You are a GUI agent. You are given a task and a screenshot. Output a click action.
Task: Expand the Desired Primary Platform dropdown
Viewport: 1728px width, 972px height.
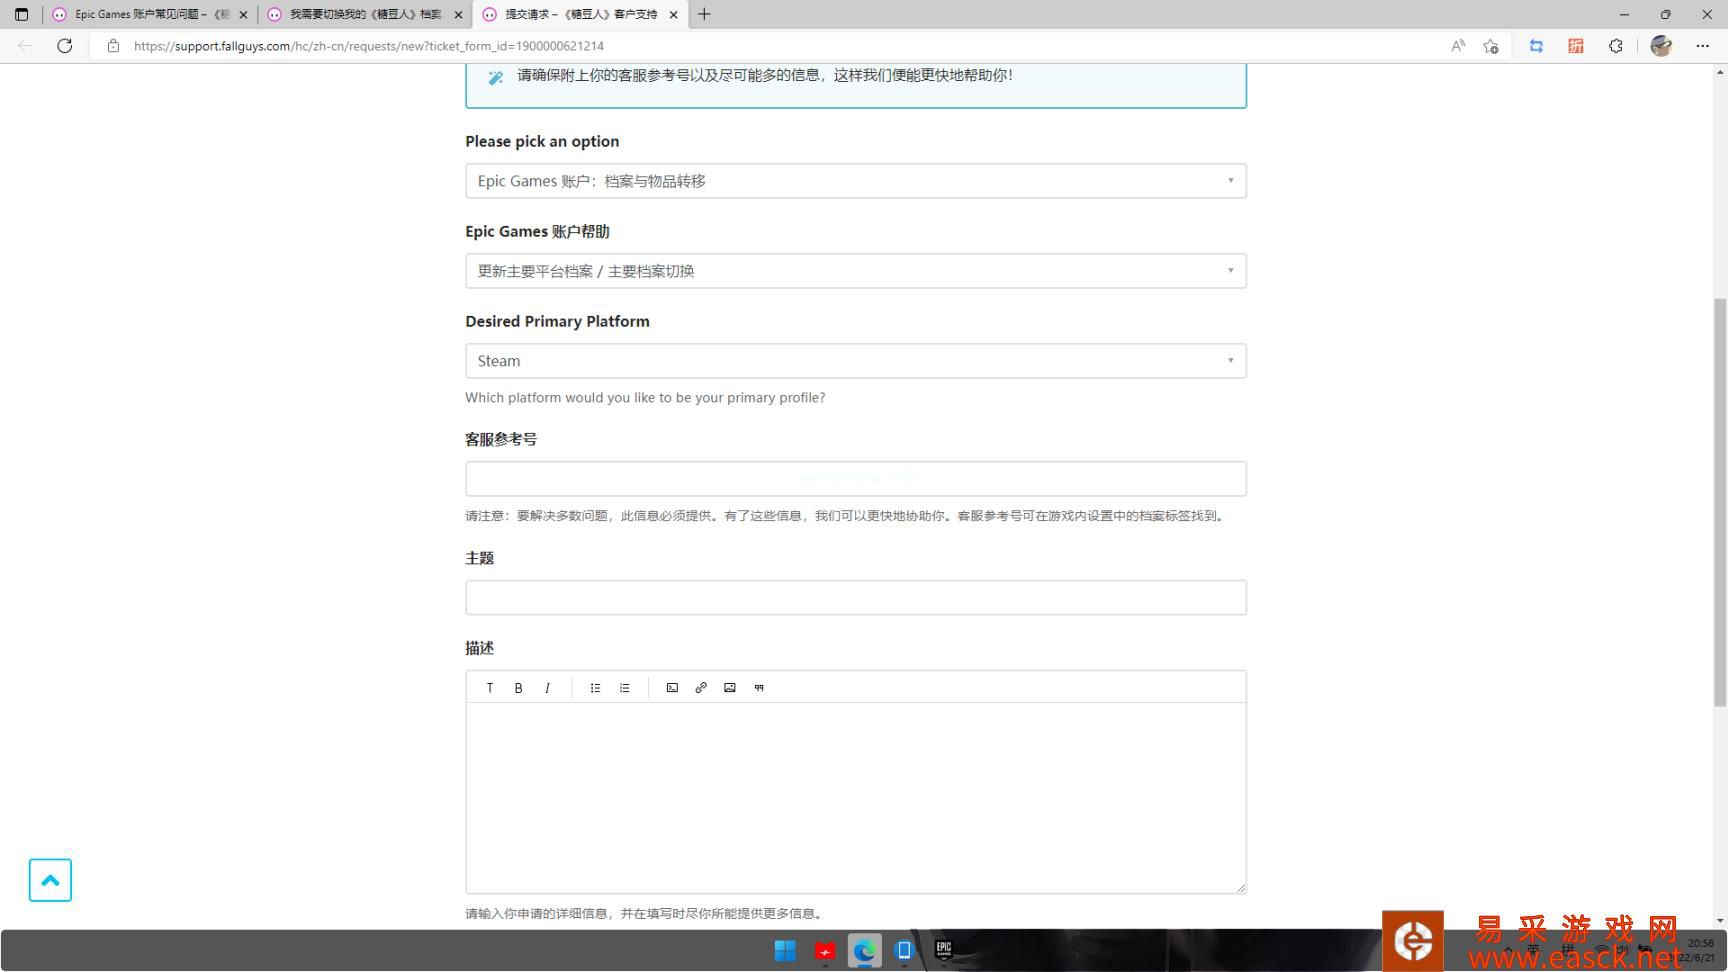click(x=856, y=361)
